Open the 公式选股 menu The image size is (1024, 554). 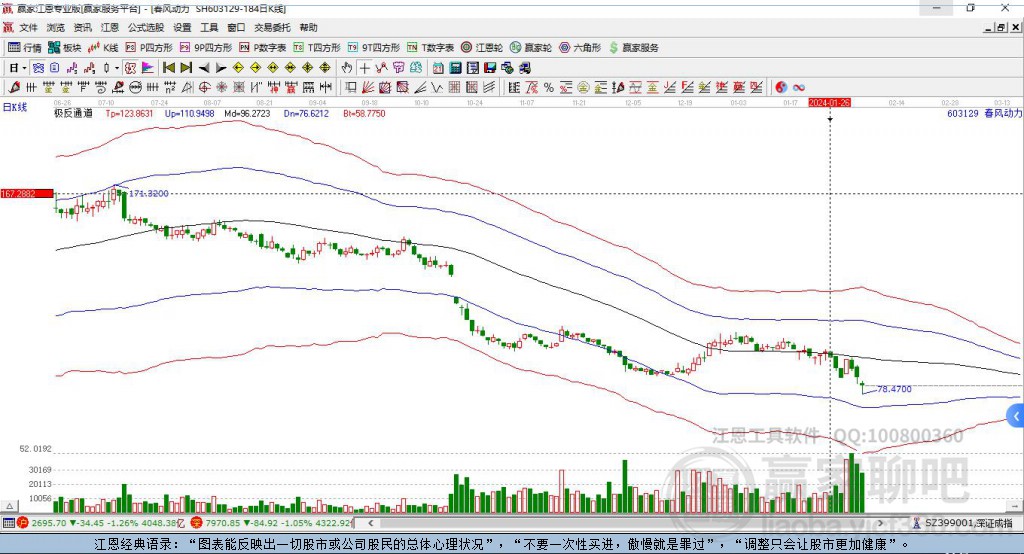click(x=146, y=27)
